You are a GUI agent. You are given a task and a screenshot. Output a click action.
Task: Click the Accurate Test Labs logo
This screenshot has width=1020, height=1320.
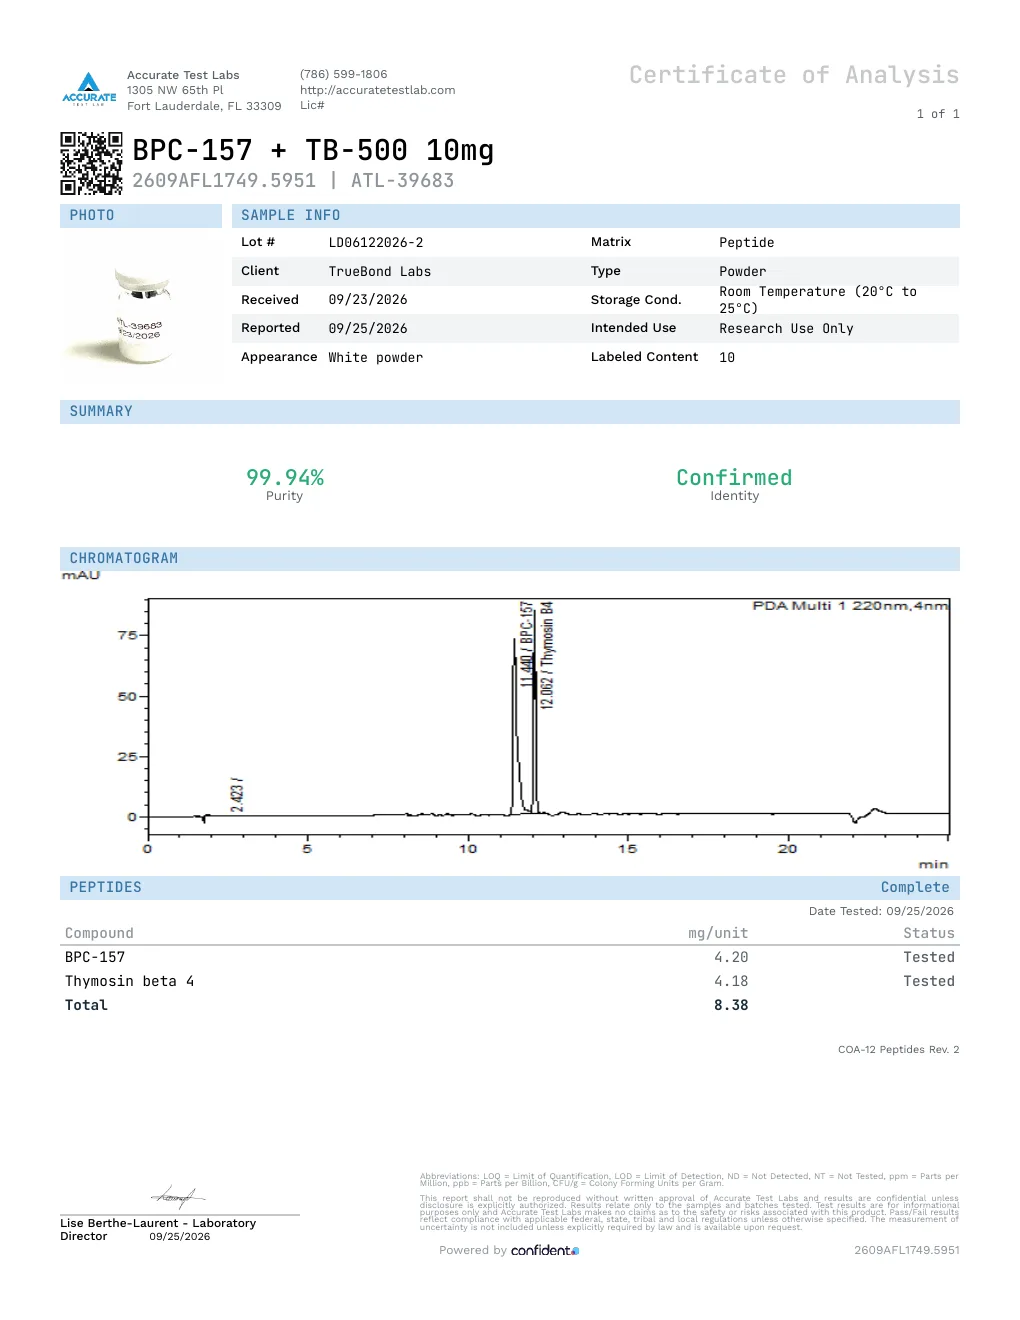pyautogui.click(x=89, y=89)
